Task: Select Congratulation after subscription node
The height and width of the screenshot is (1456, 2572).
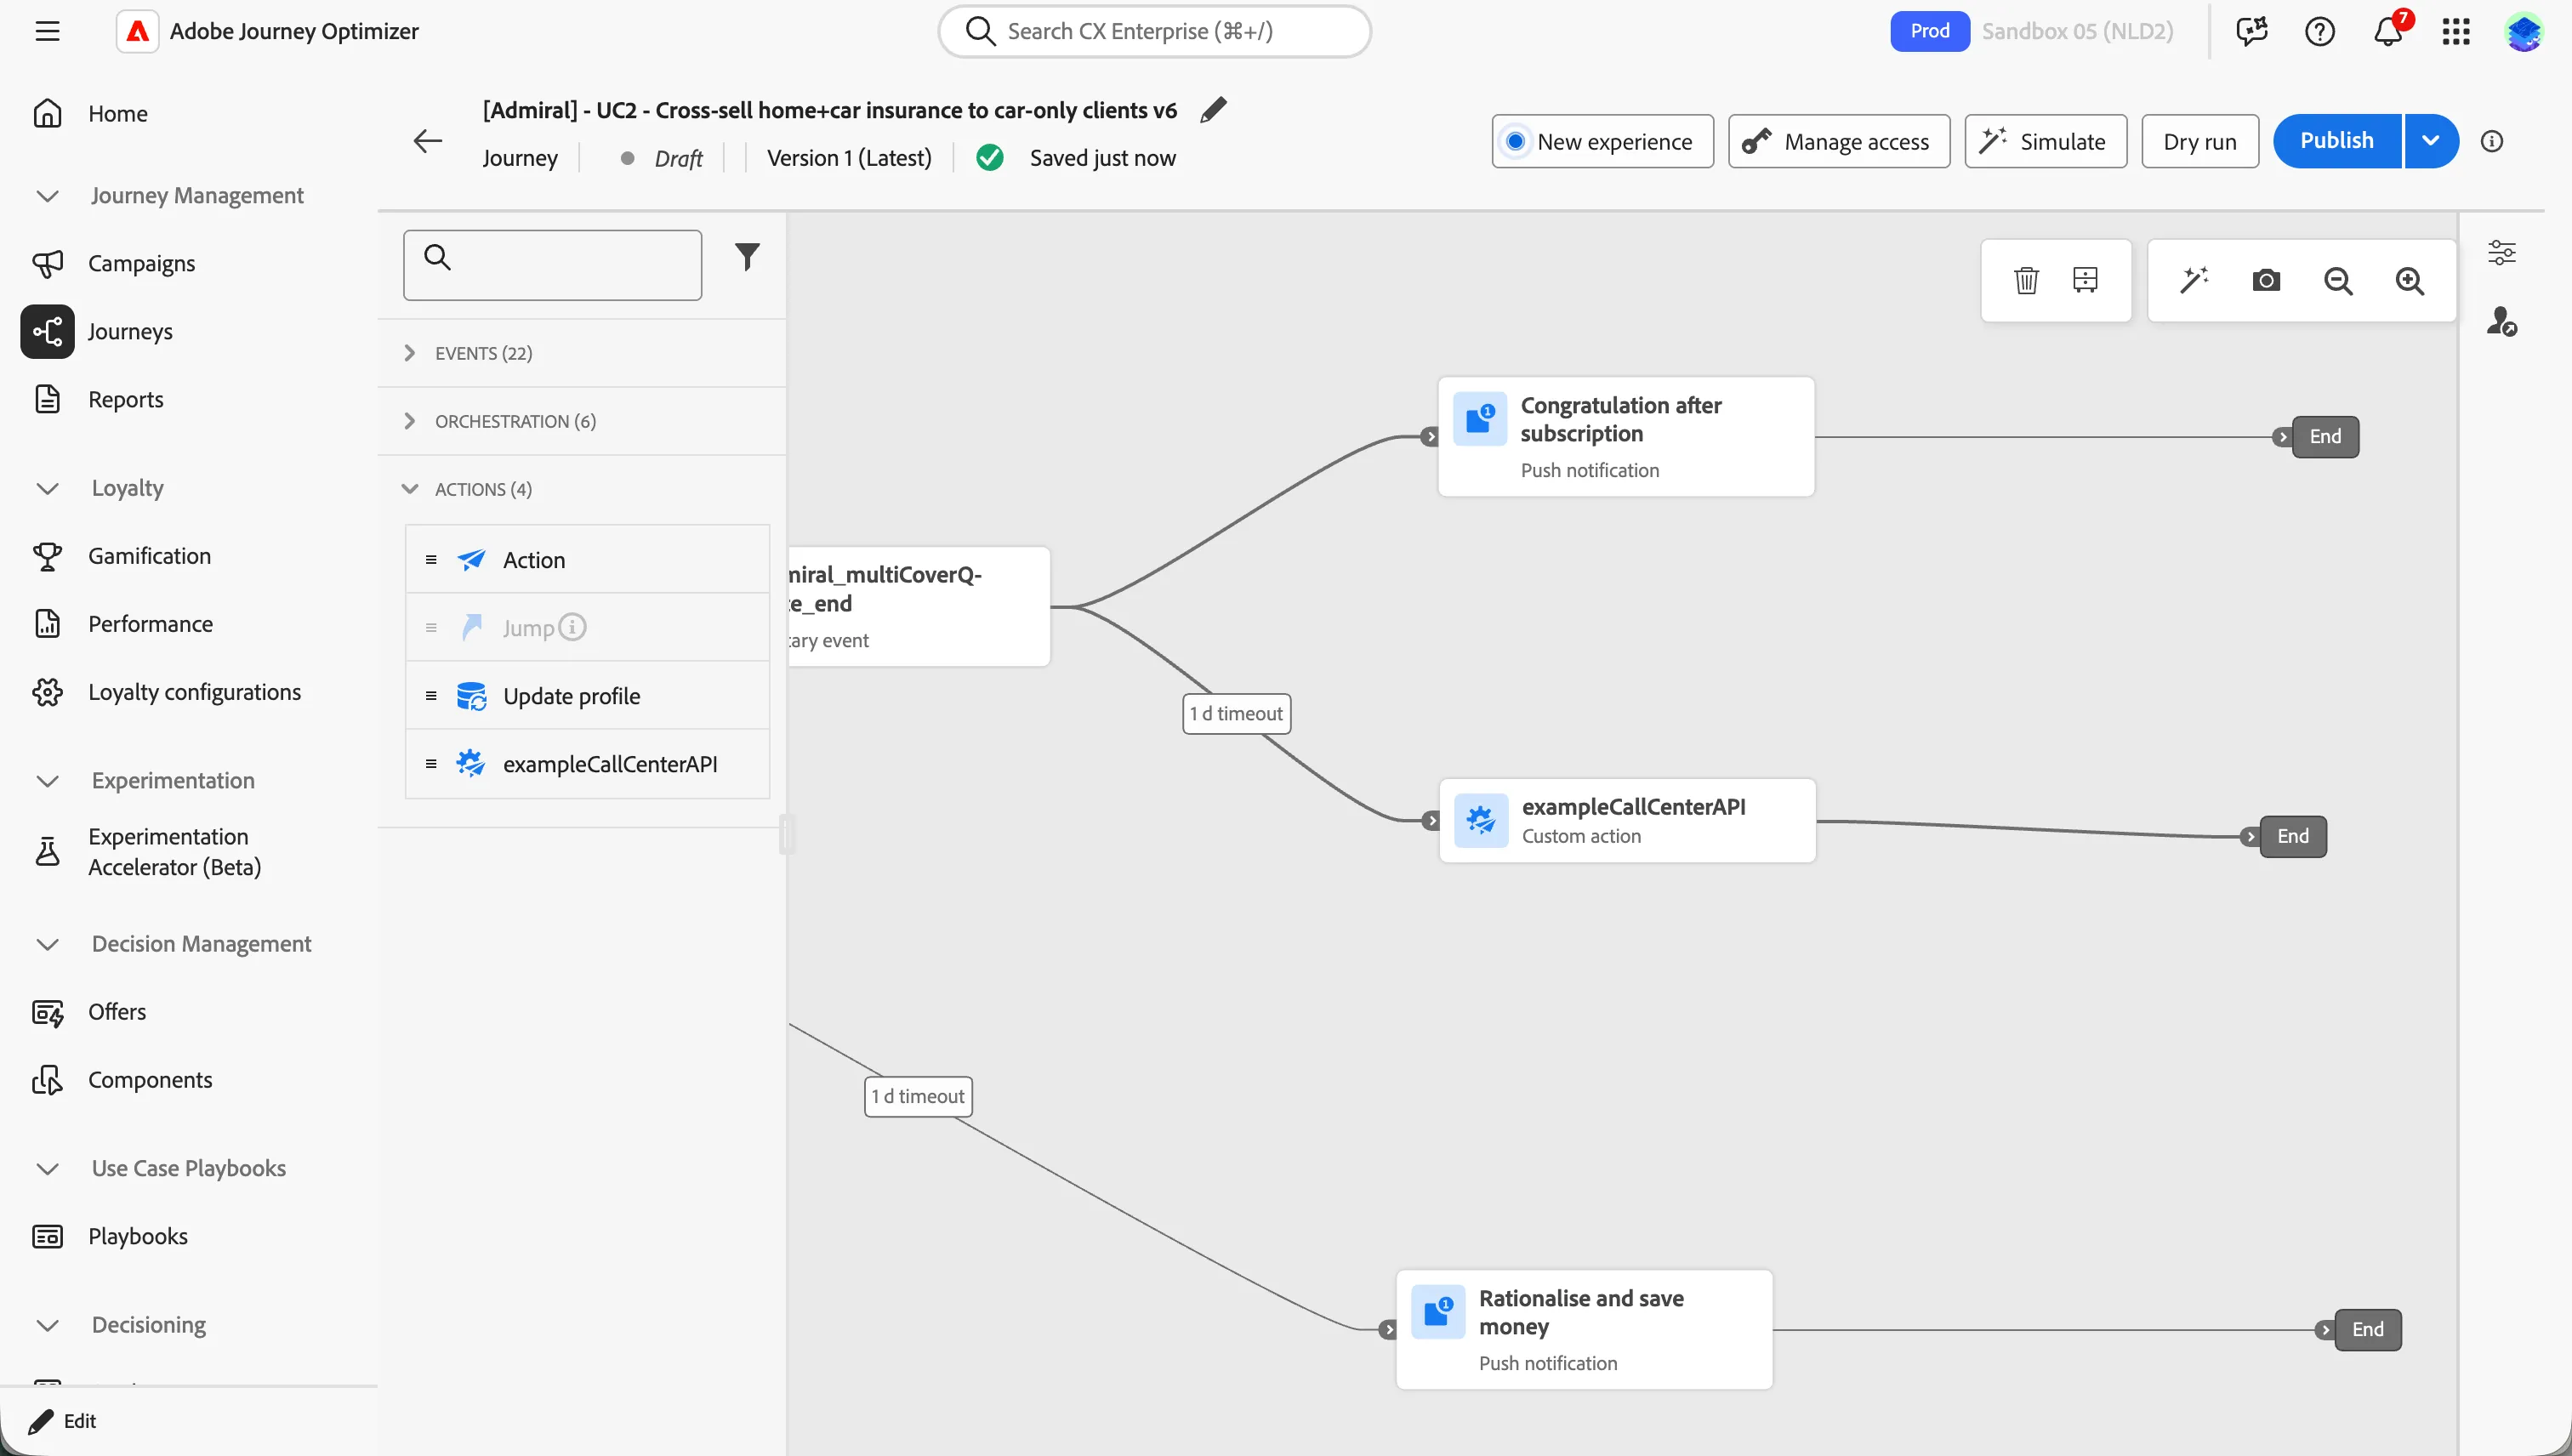Action: tap(1626, 436)
